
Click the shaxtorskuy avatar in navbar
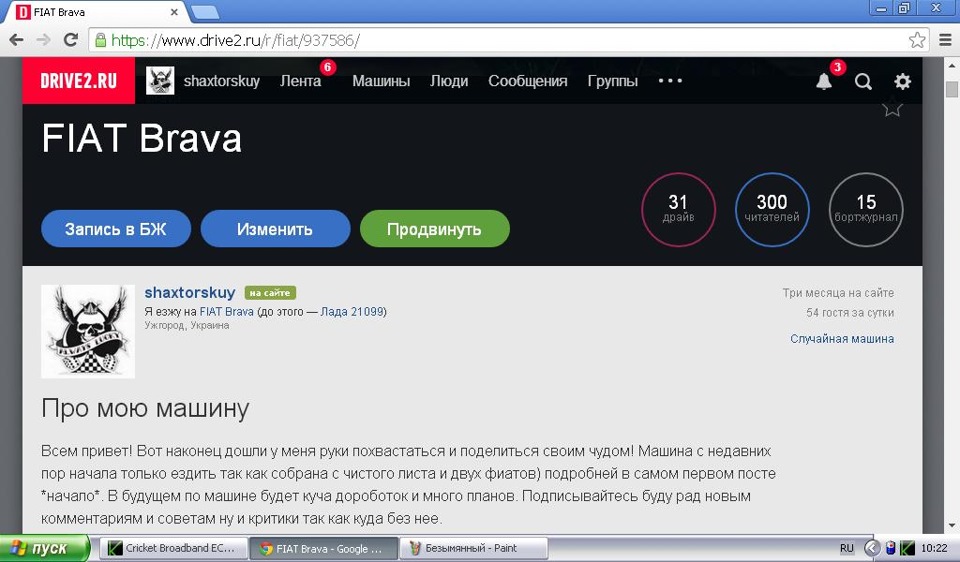click(x=160, y=81)
